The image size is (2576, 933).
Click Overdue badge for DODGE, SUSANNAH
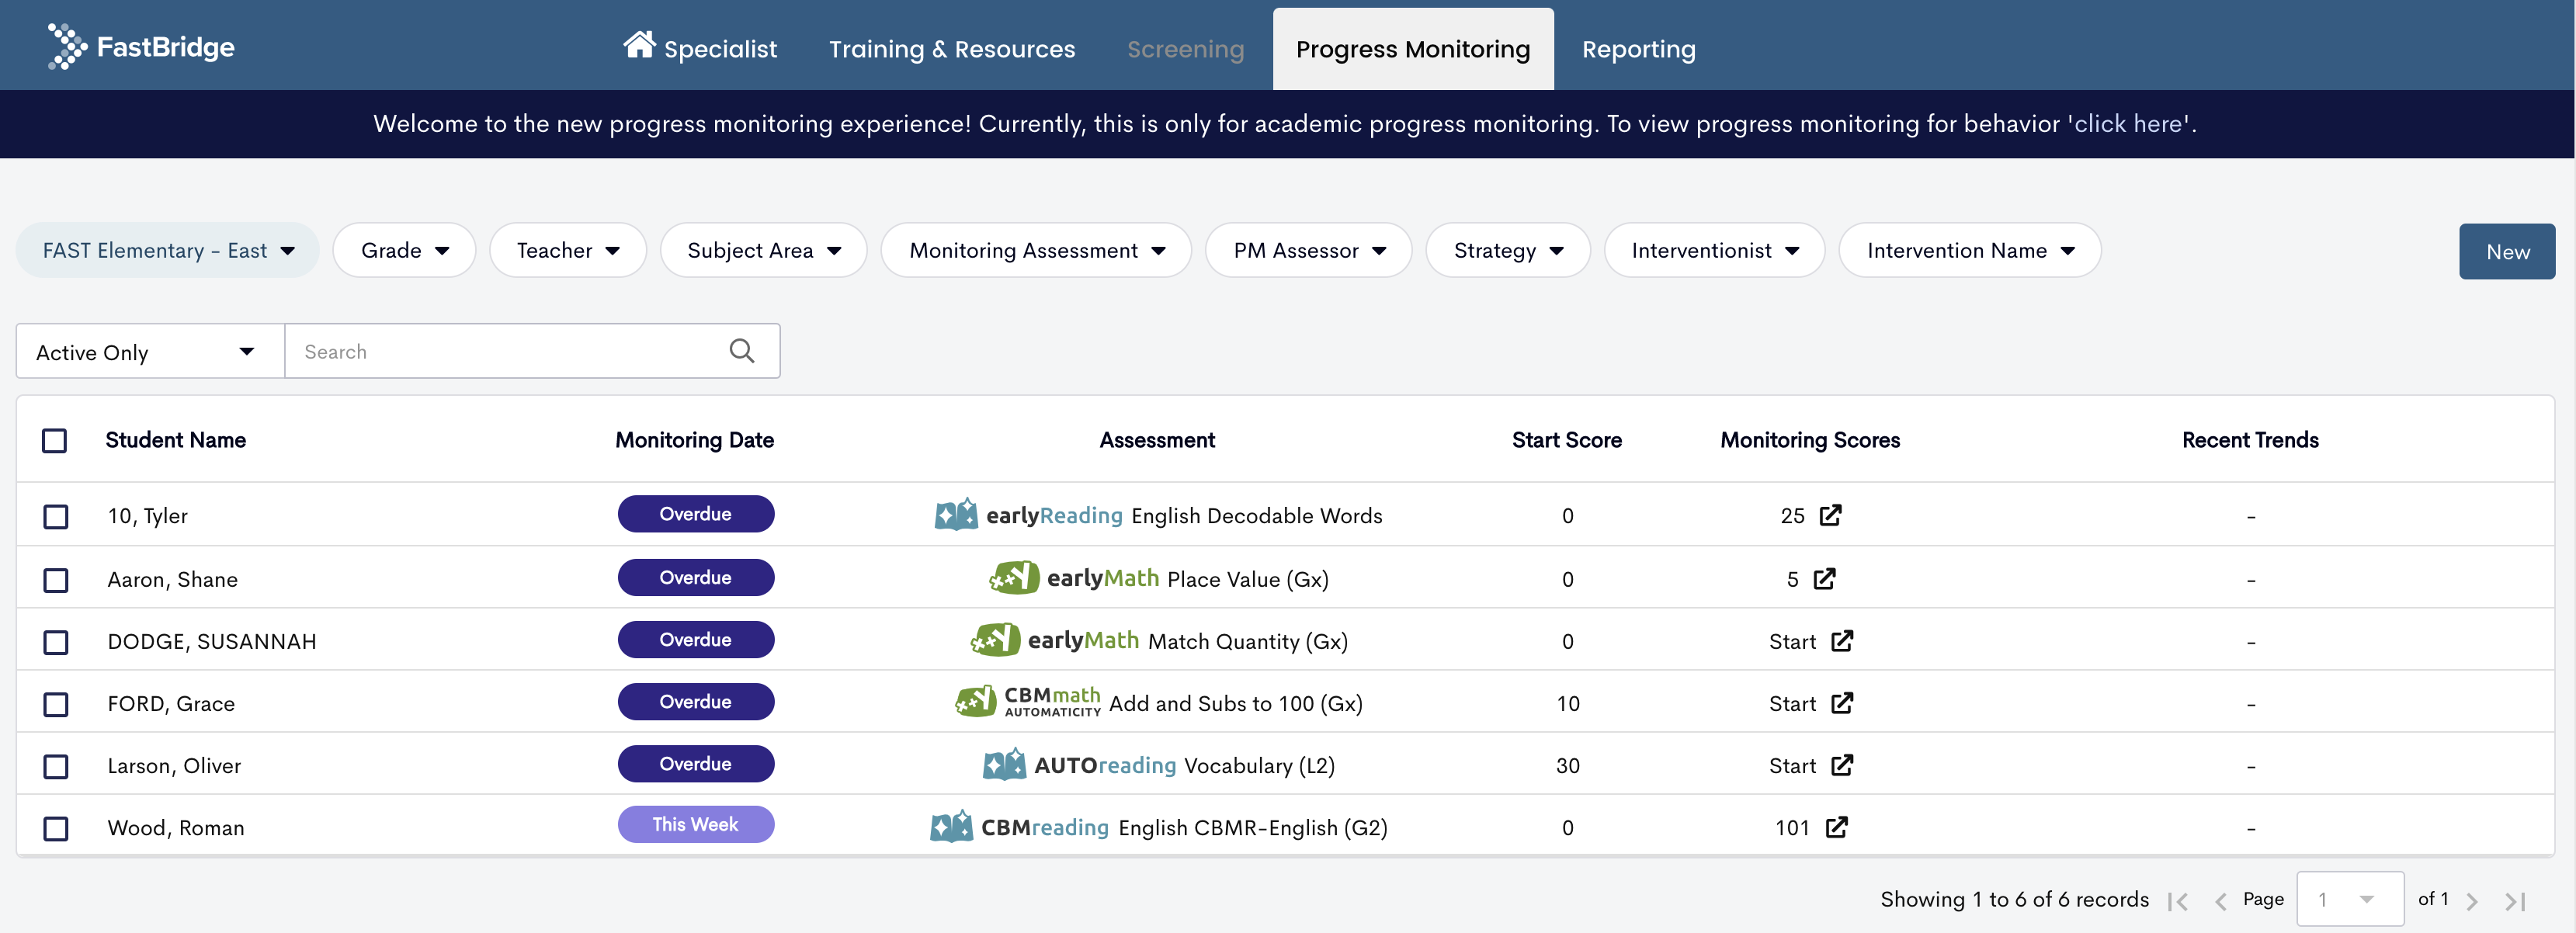(696, 639)
